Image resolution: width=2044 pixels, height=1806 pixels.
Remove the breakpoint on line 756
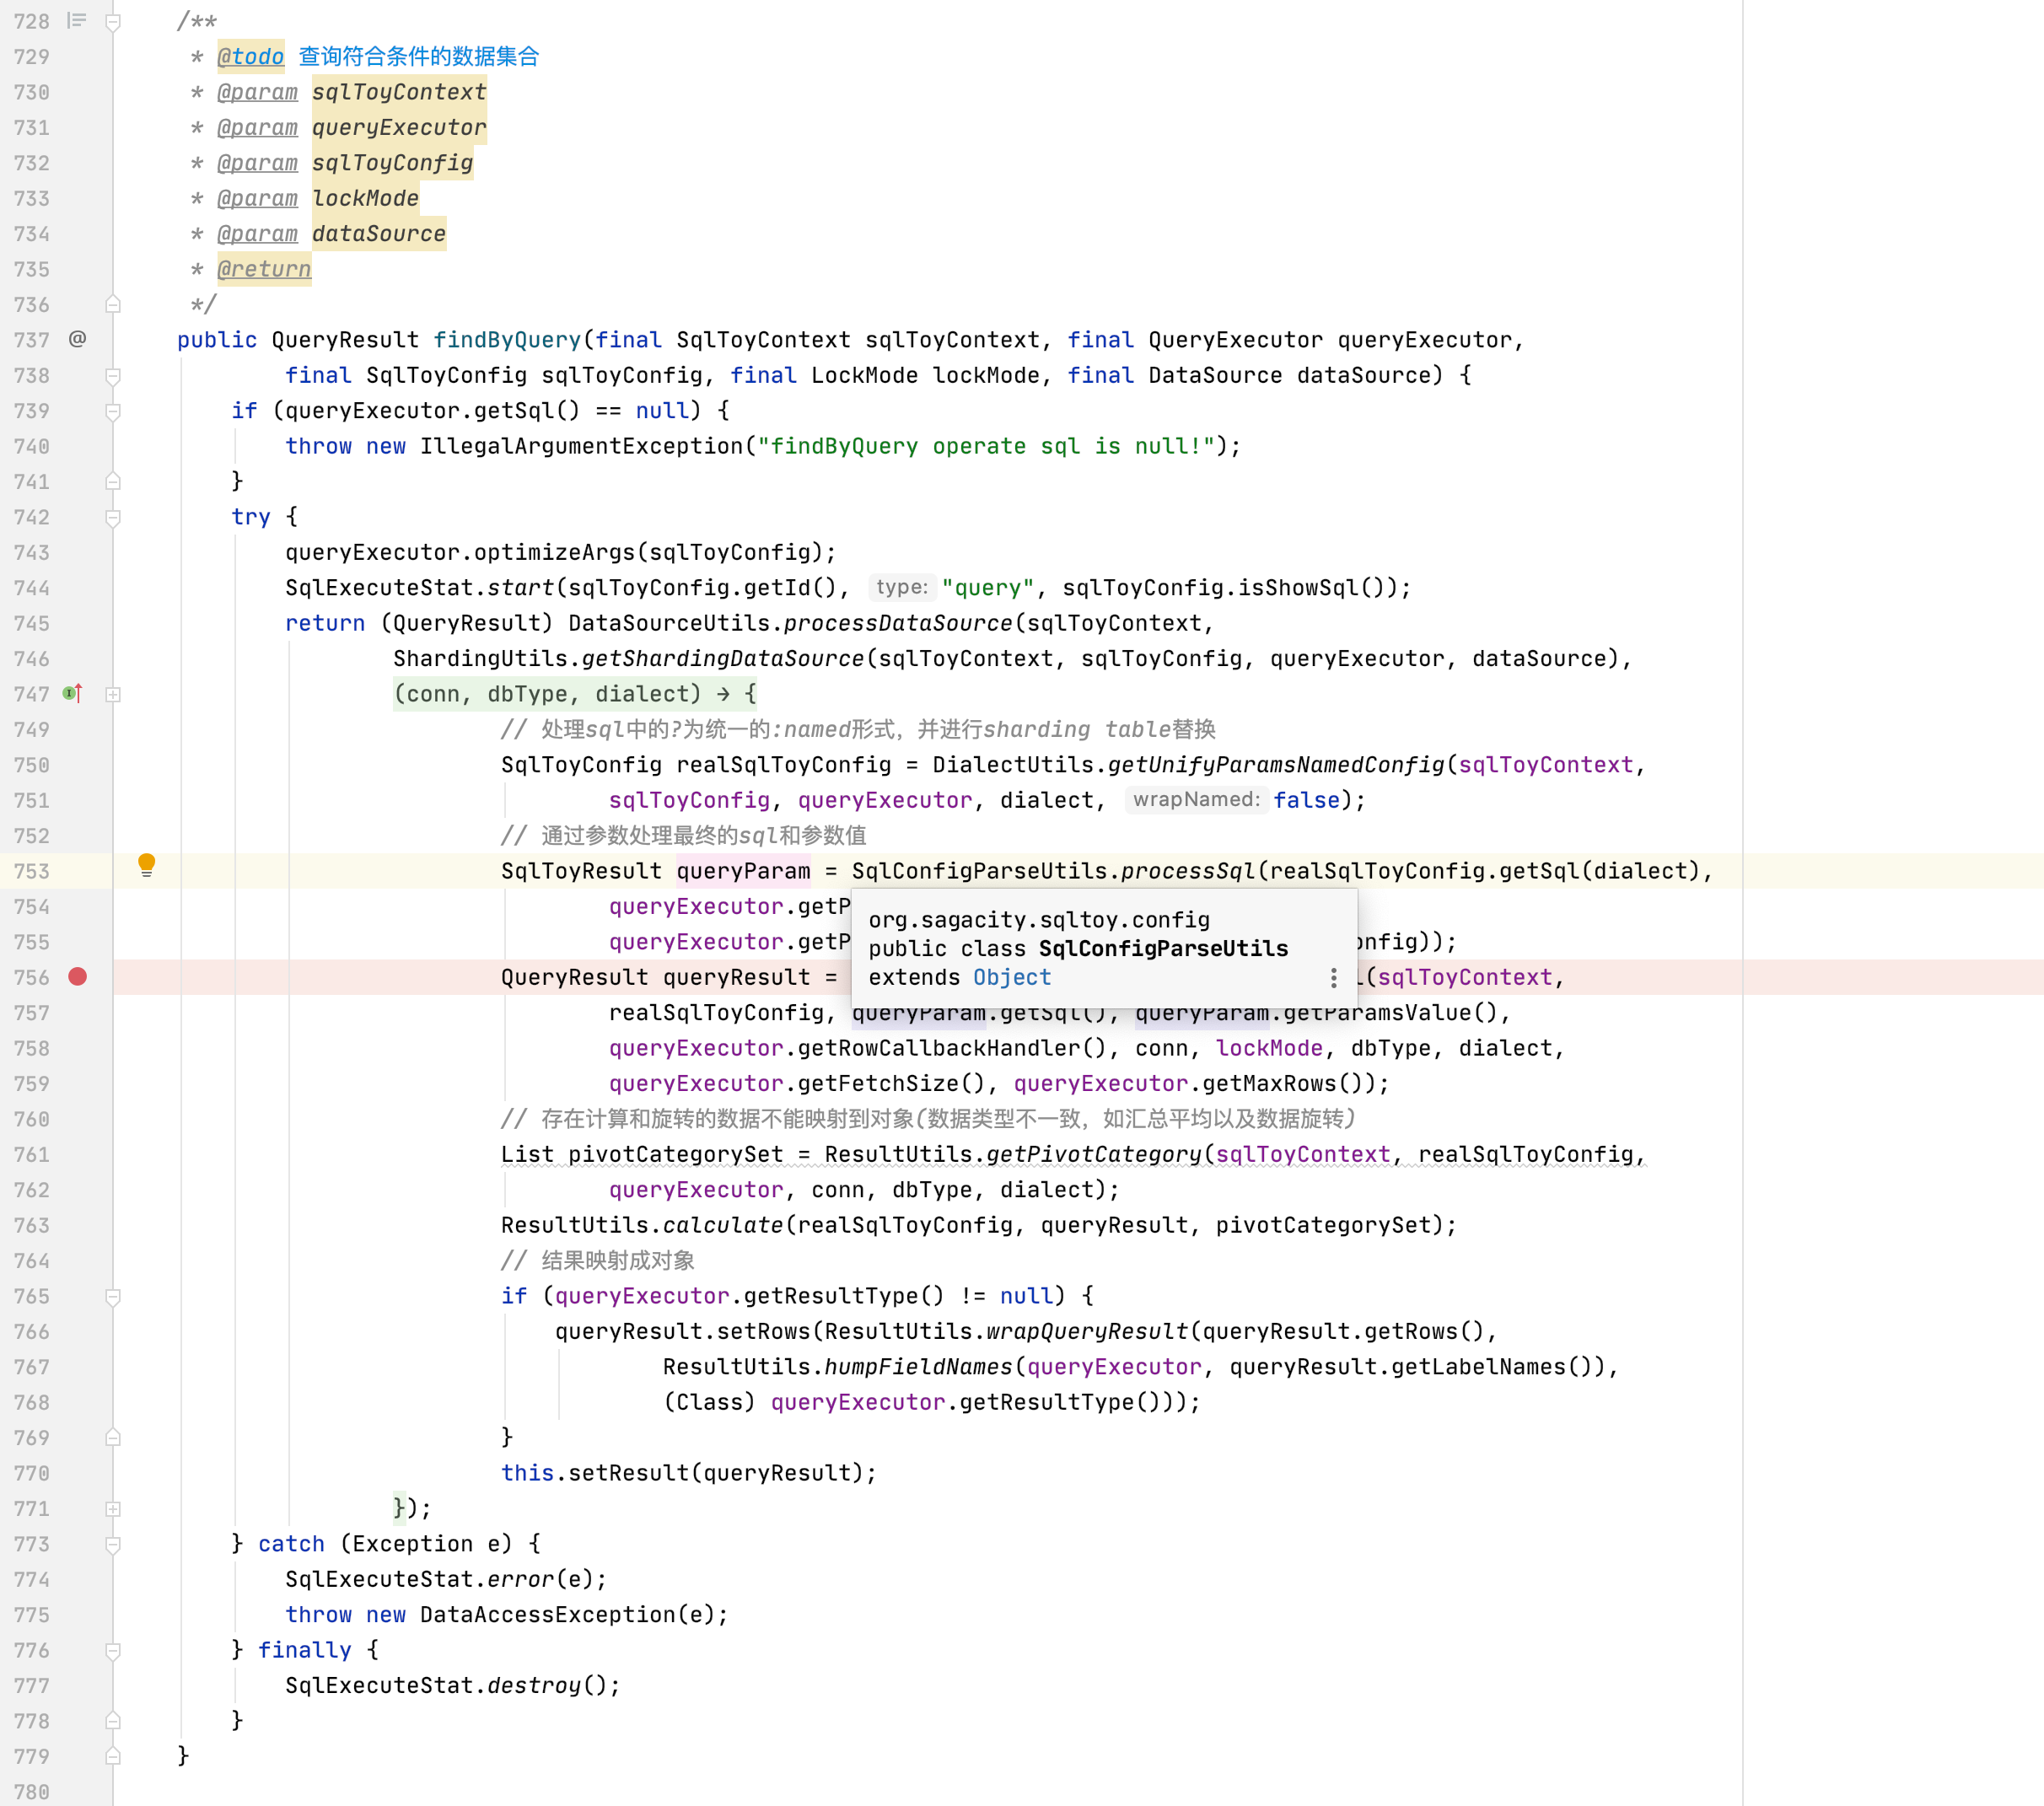point(77,977)
